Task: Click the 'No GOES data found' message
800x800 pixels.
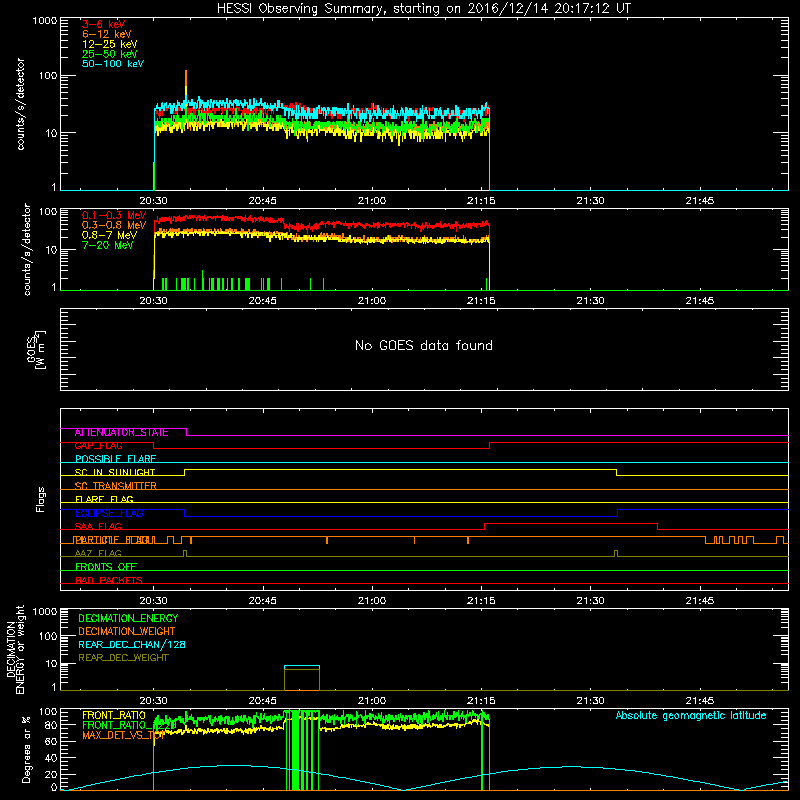Action: click(x=423, y=346)
